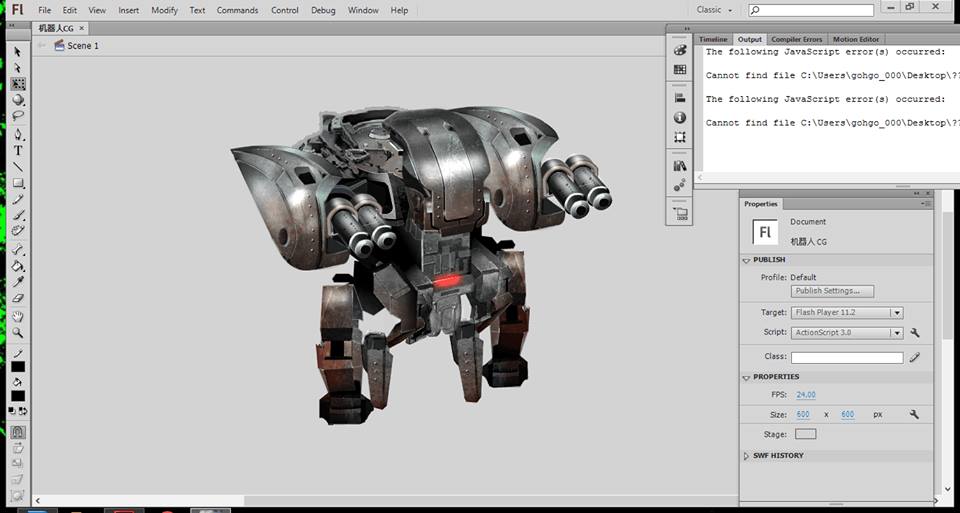Open the Motion Presets panel icon
This screenshot has height=513, width=960.
[680, 185]
